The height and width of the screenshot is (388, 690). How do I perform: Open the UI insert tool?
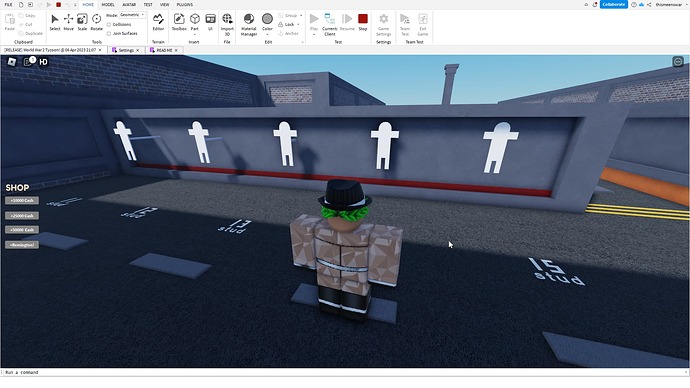point(210,22)
